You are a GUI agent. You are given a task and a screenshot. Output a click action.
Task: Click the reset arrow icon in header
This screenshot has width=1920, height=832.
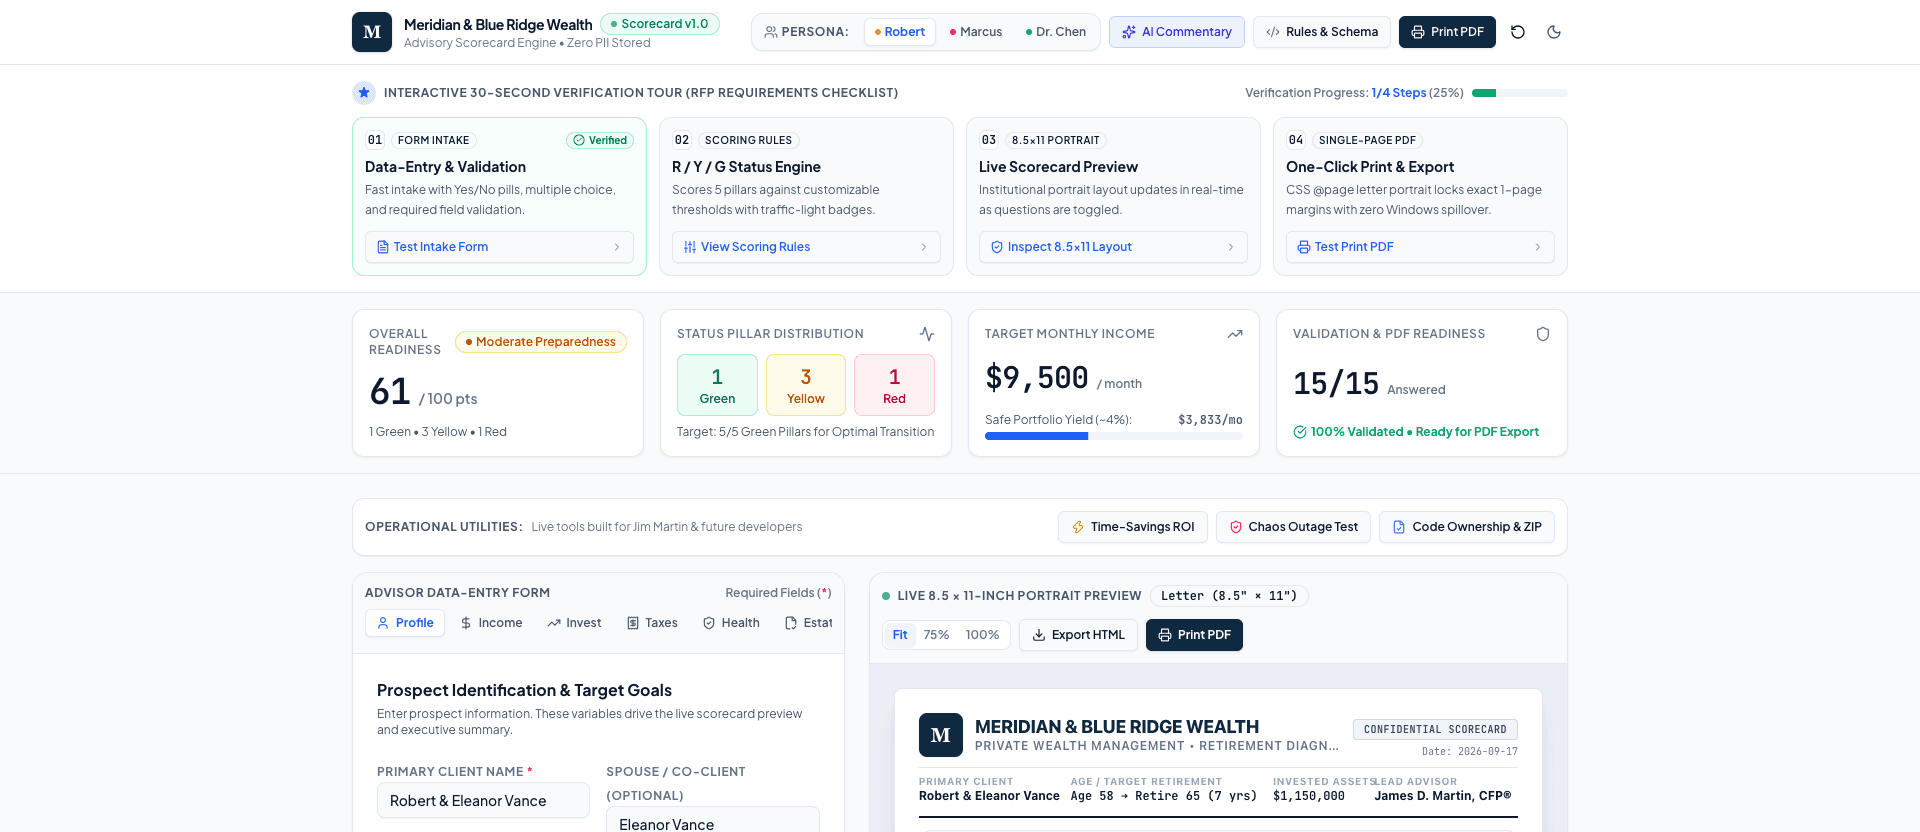pyautogui.click(x=1518, y=32)
